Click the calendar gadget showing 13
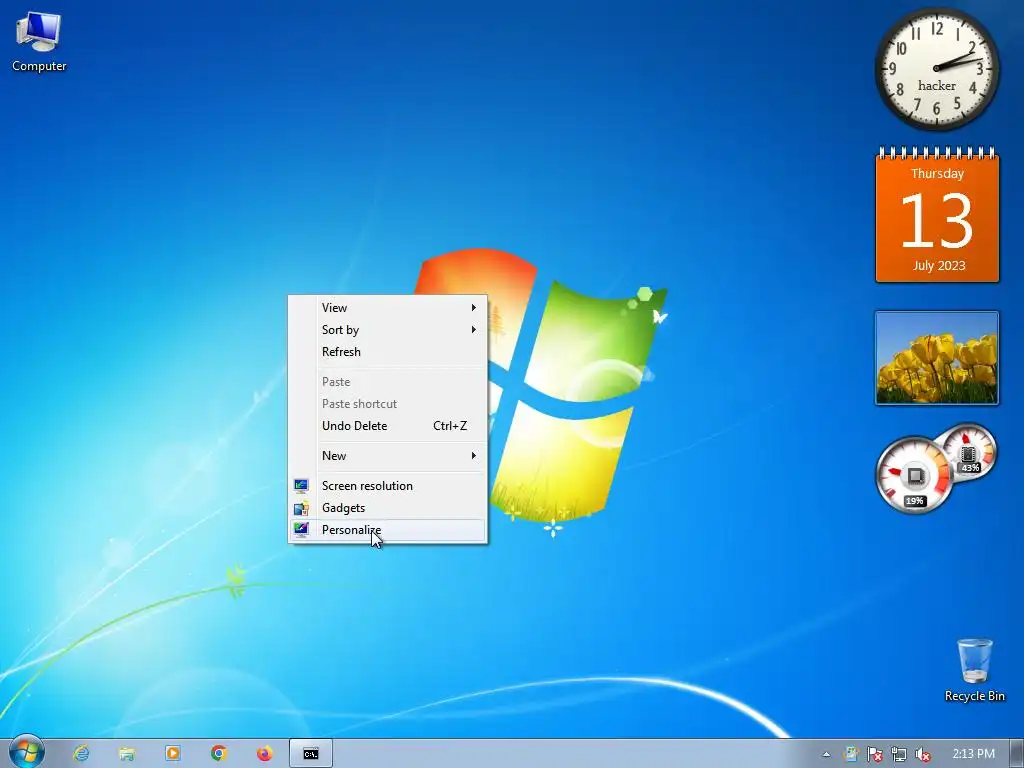Screen dimensions: 1024x768 point(937,215)
